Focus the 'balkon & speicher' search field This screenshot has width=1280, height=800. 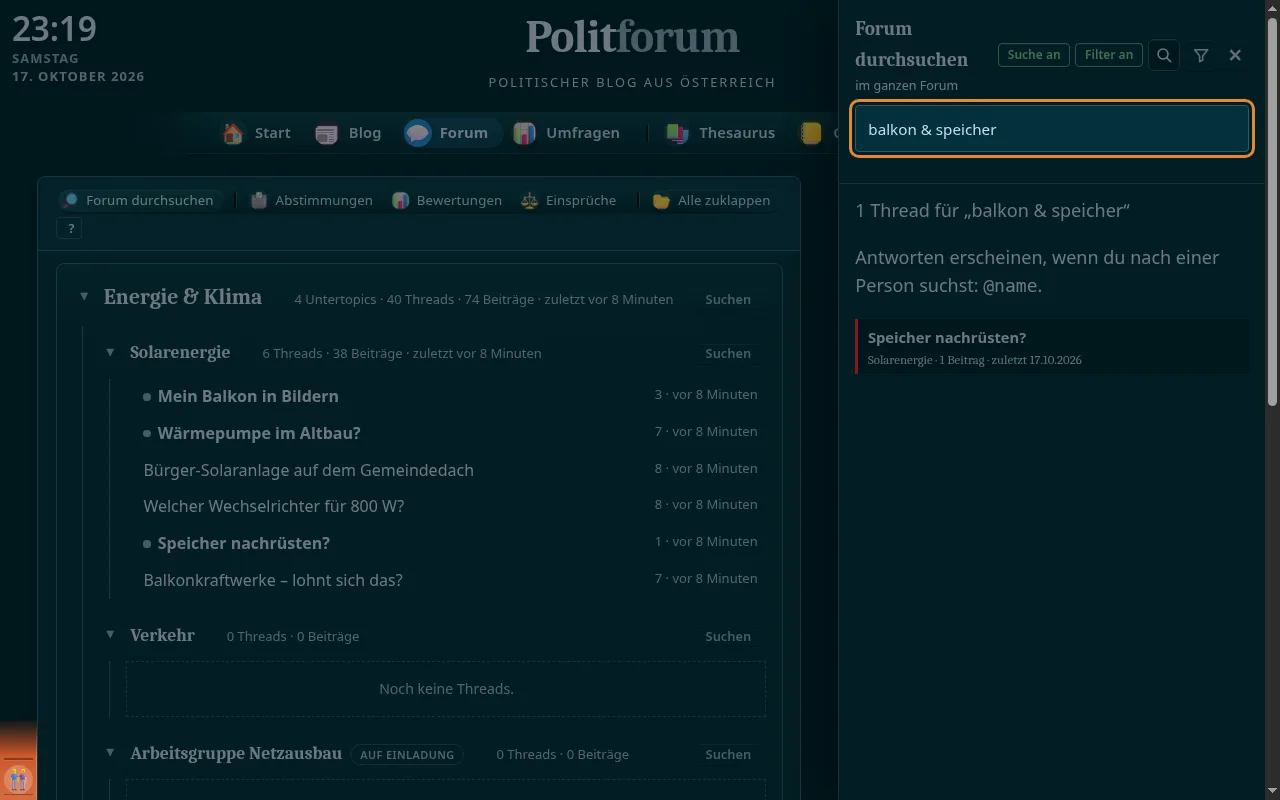(1052, 129)
